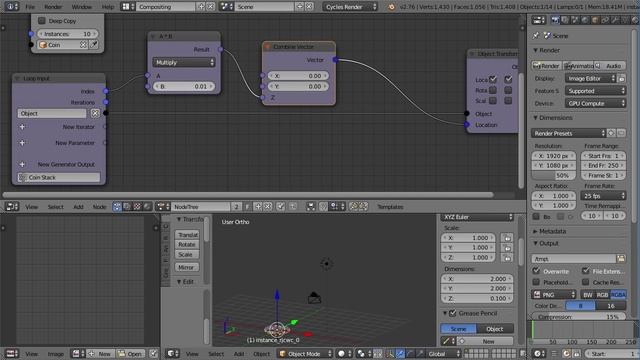This screenshot has width=640, height=360.
Task: Click plus icon for New Iterator
Action: (x=22, y=127)
